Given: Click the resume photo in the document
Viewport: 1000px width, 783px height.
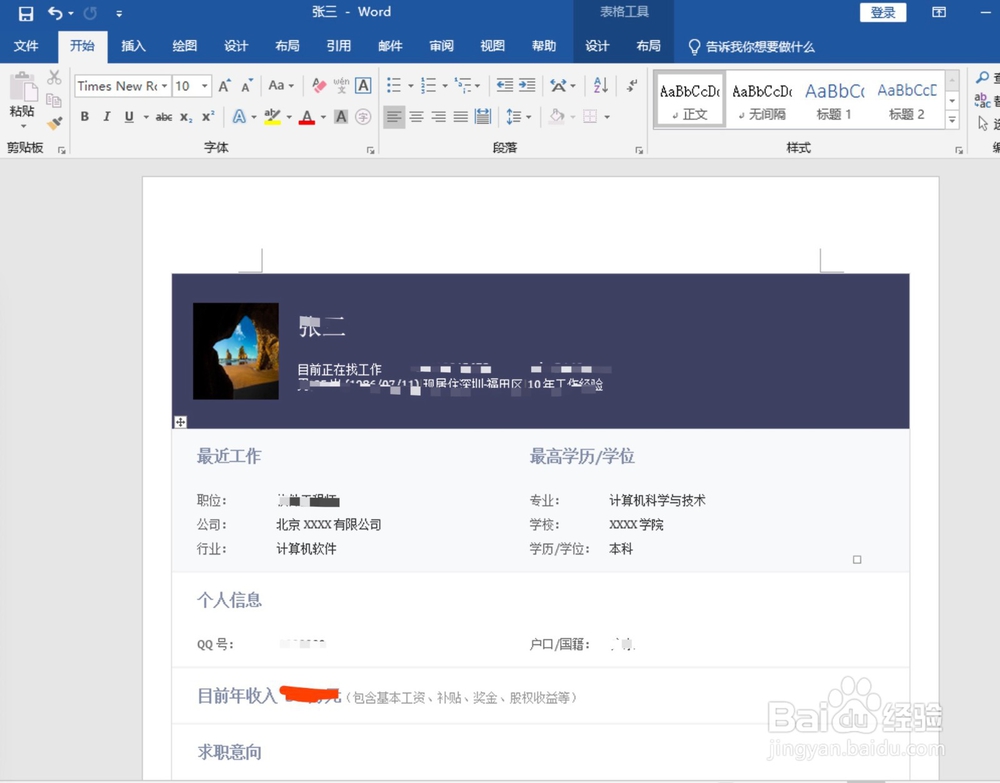Looking at the screenshot, I should (x=235, y=350).
